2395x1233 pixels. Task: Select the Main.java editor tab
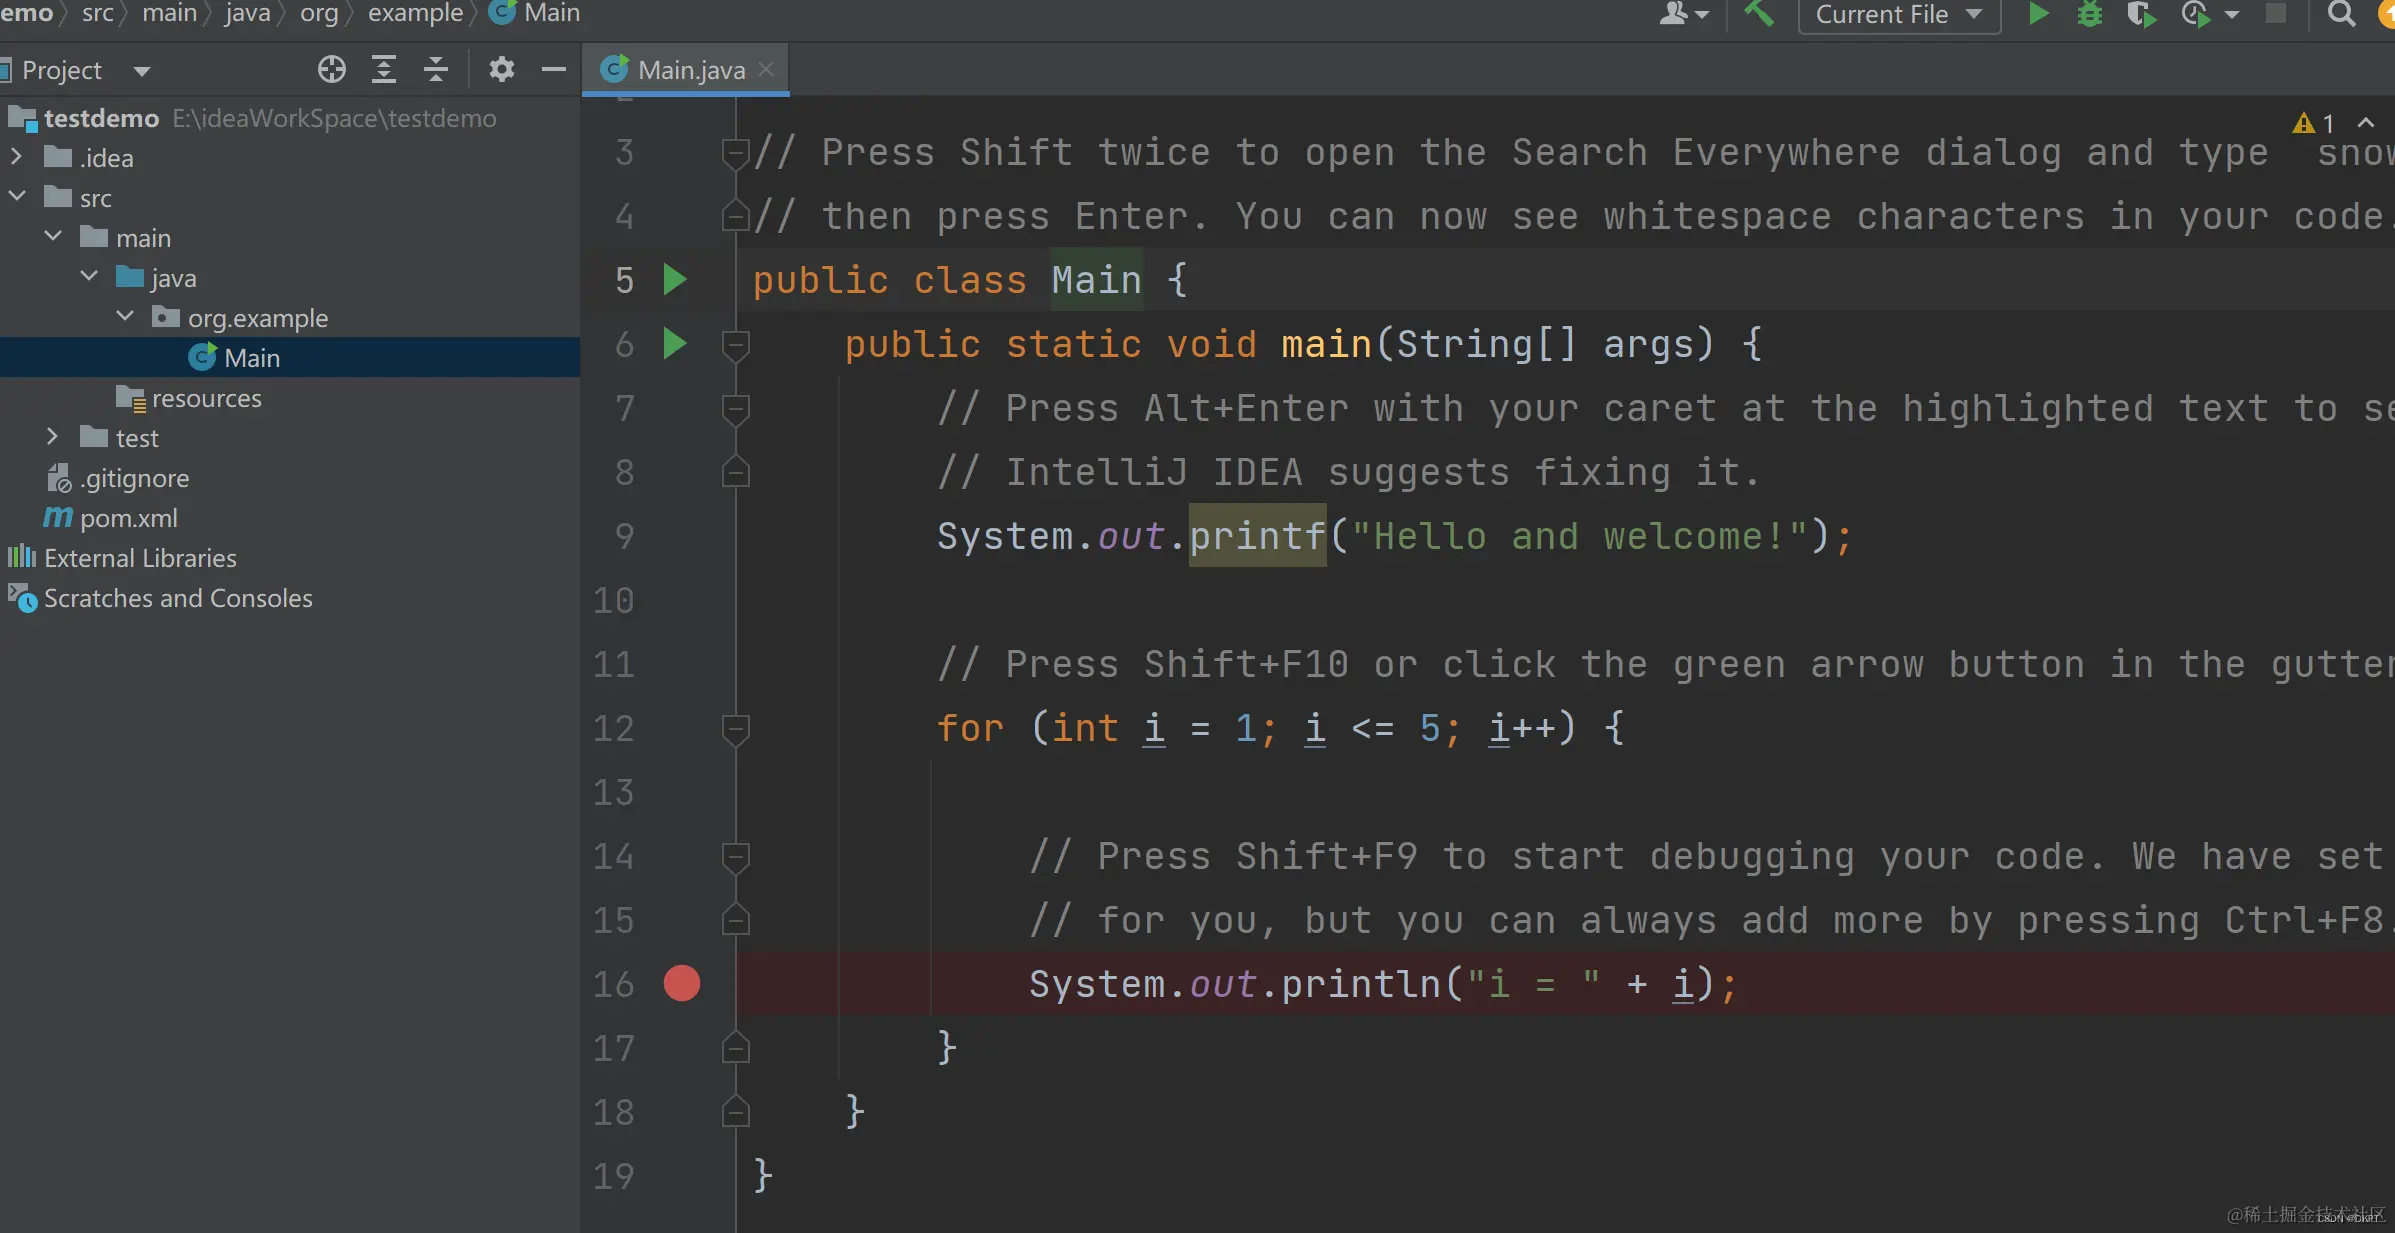click(690, 70)
